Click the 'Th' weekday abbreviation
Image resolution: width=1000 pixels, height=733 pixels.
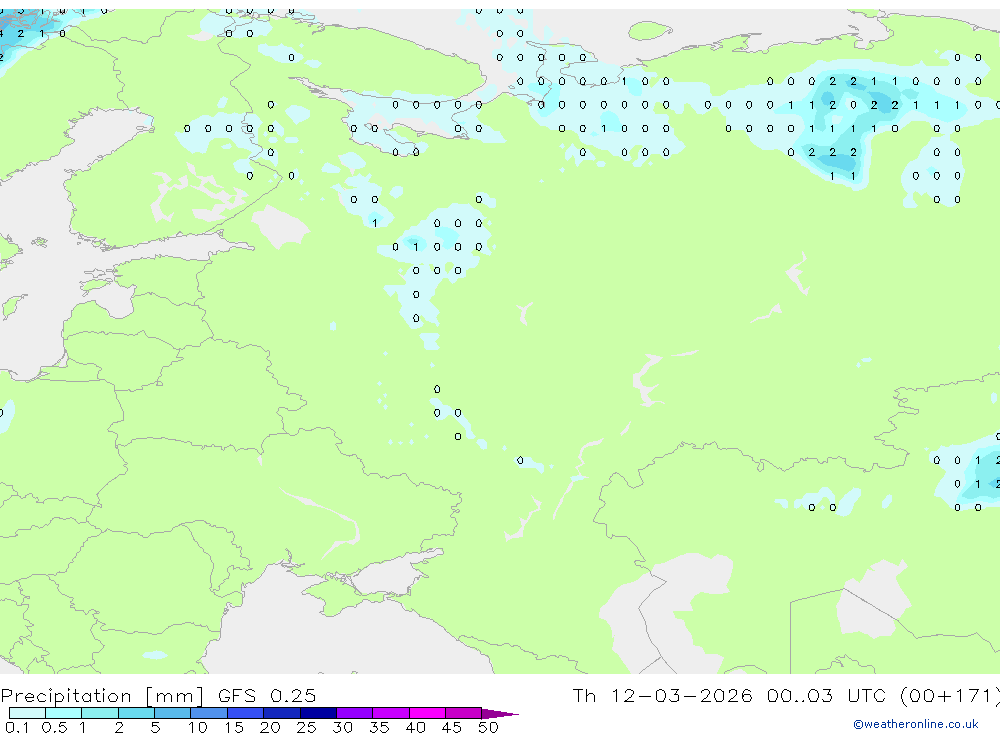[x=584, y=696]
